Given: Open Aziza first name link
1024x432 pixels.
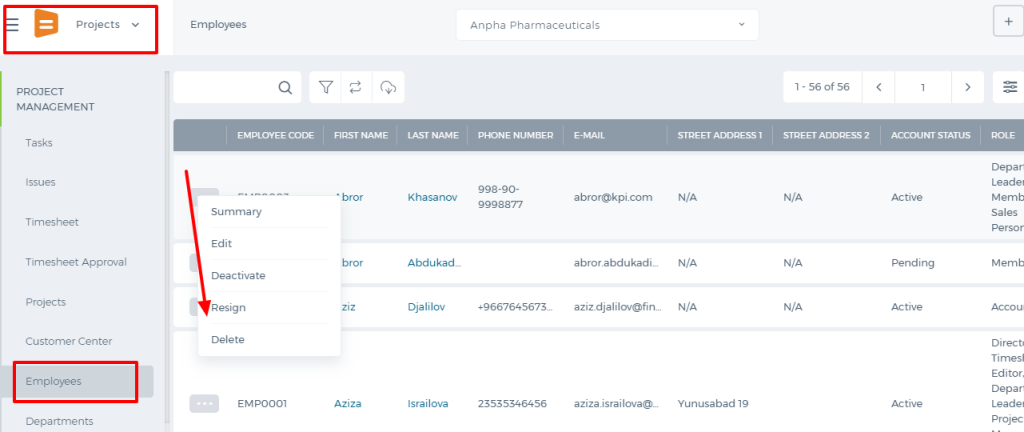Looking at the screenshot, I should [347, 403].
